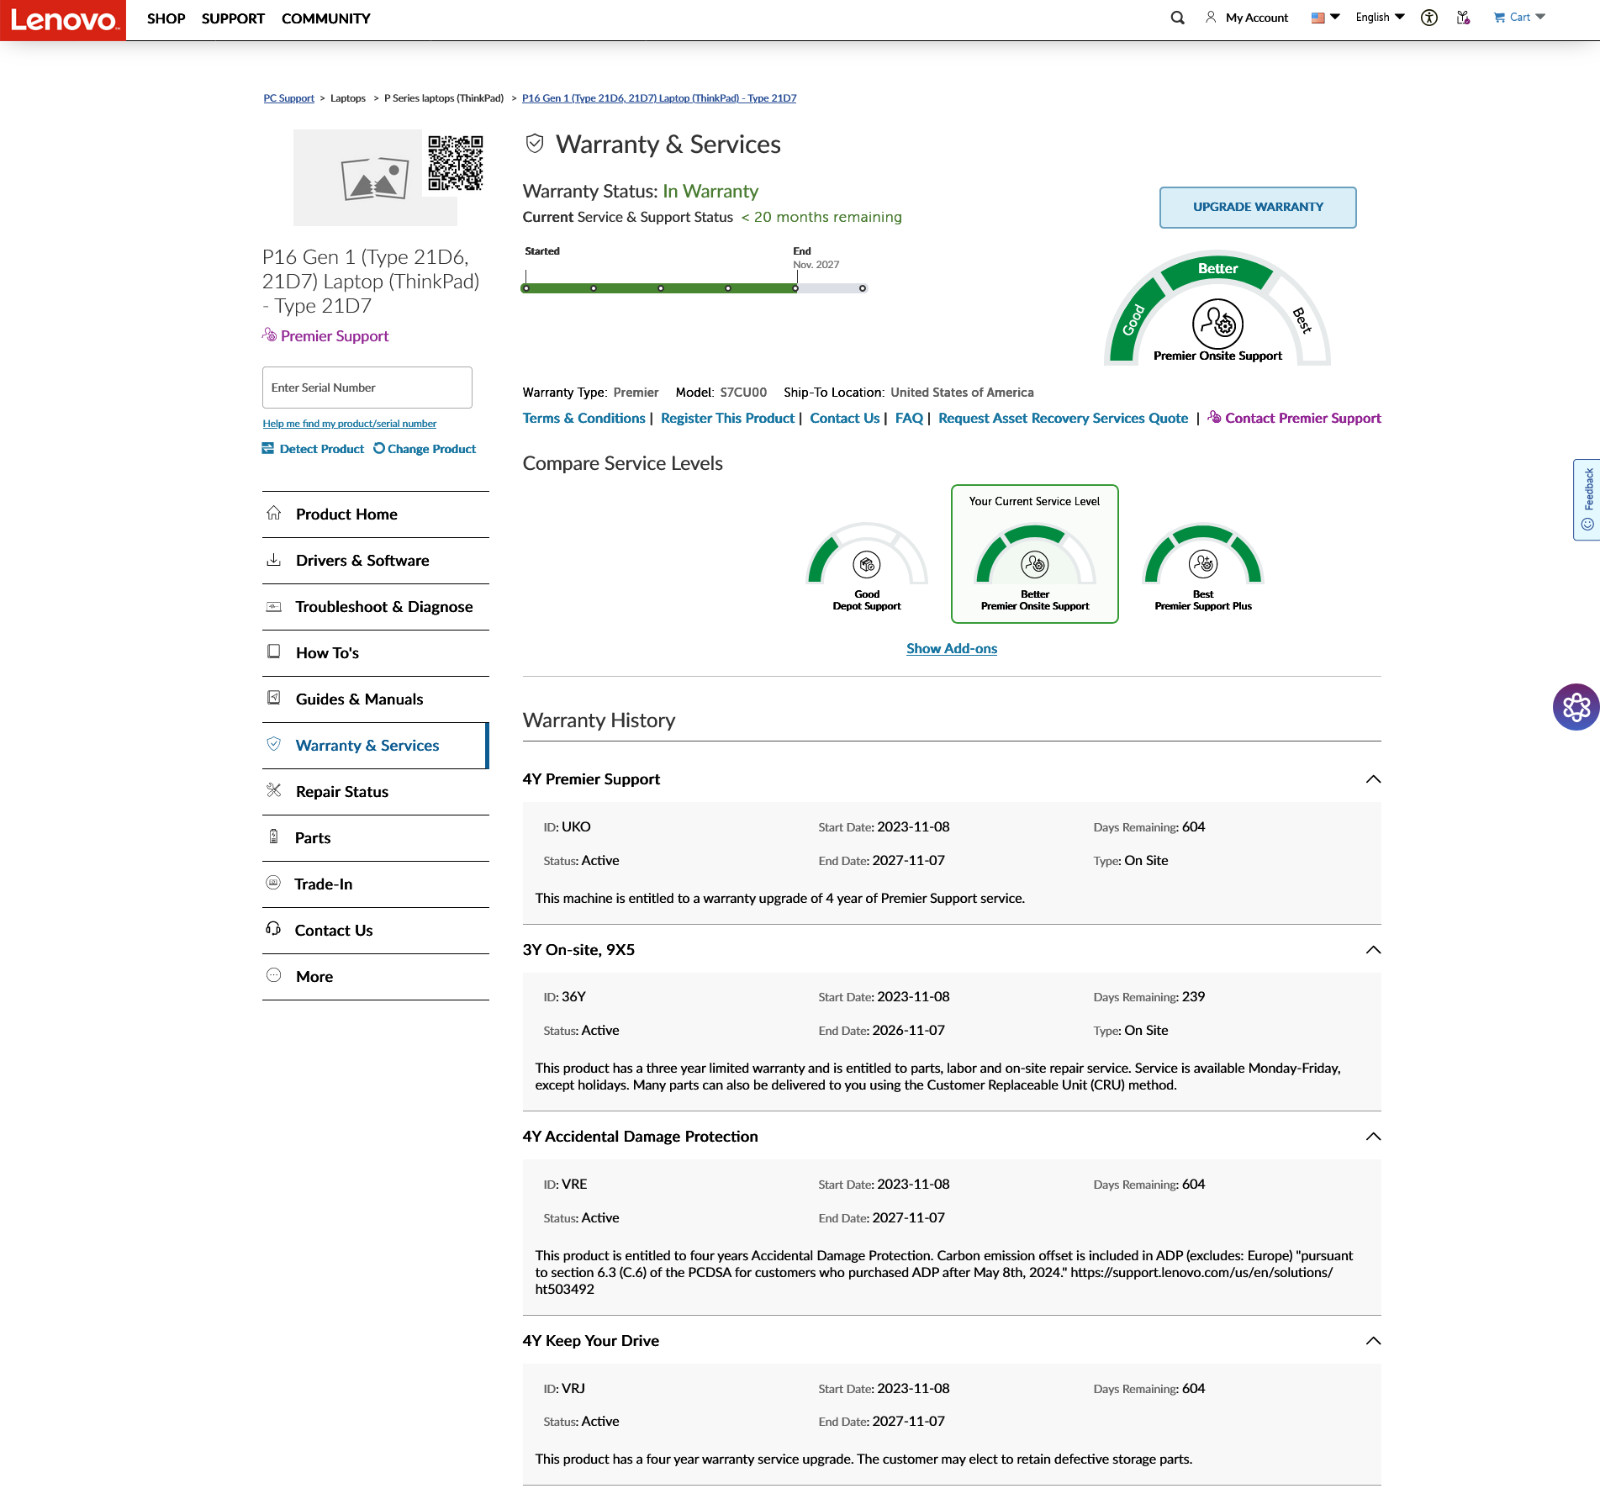Click the Product Home house icon

[274, 513]
